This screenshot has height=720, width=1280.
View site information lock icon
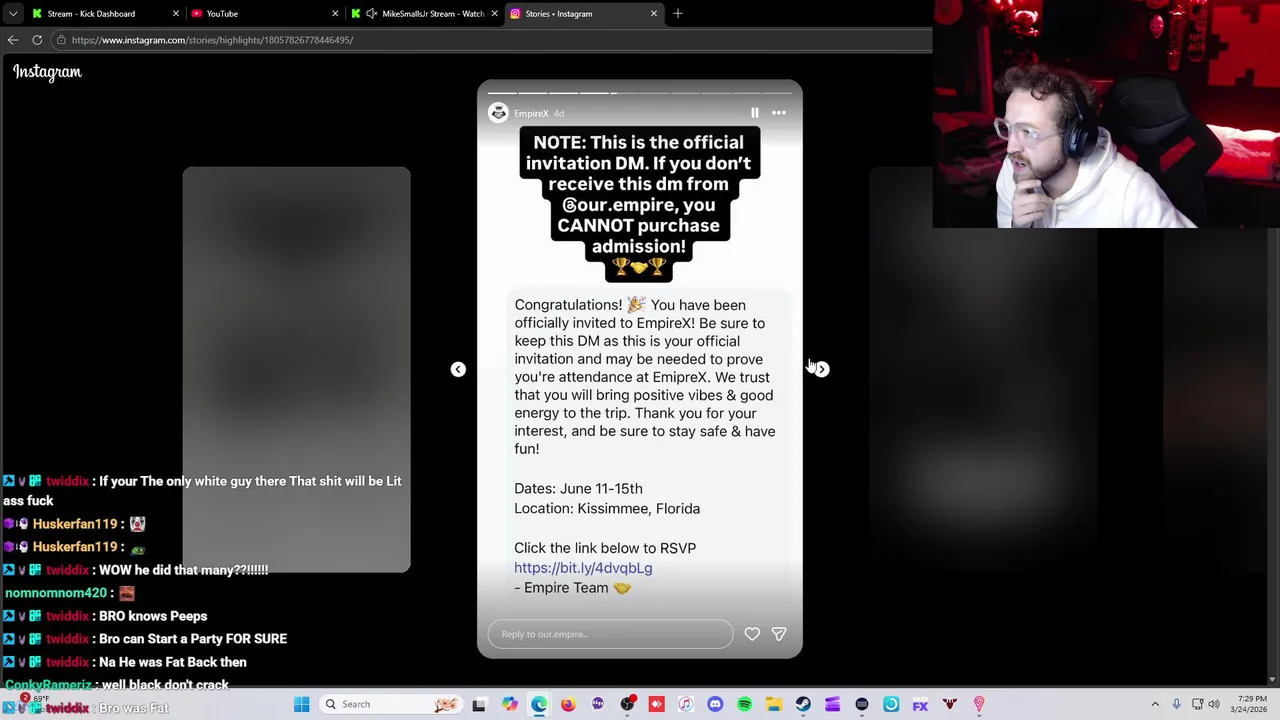tap(61, 40)
